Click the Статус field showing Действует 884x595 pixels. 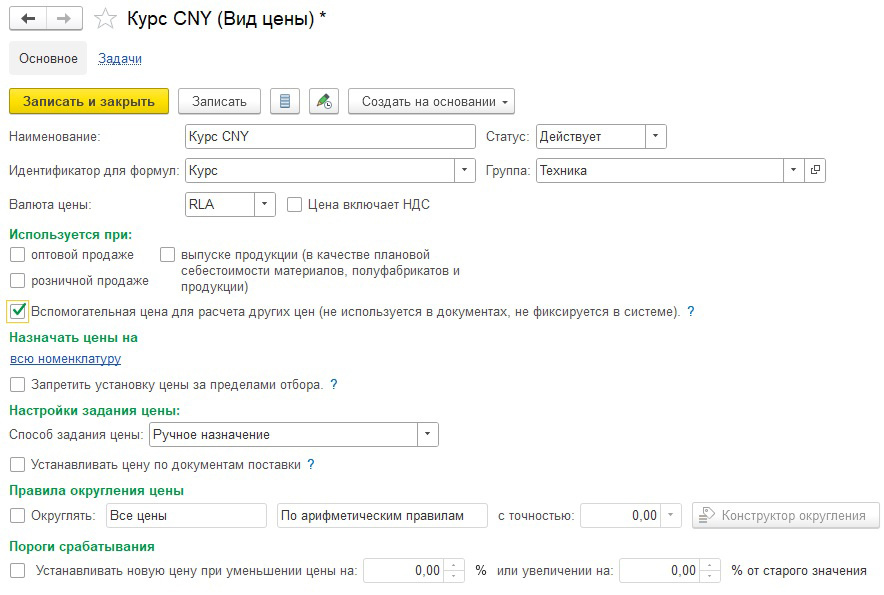[x=591, y=136]
